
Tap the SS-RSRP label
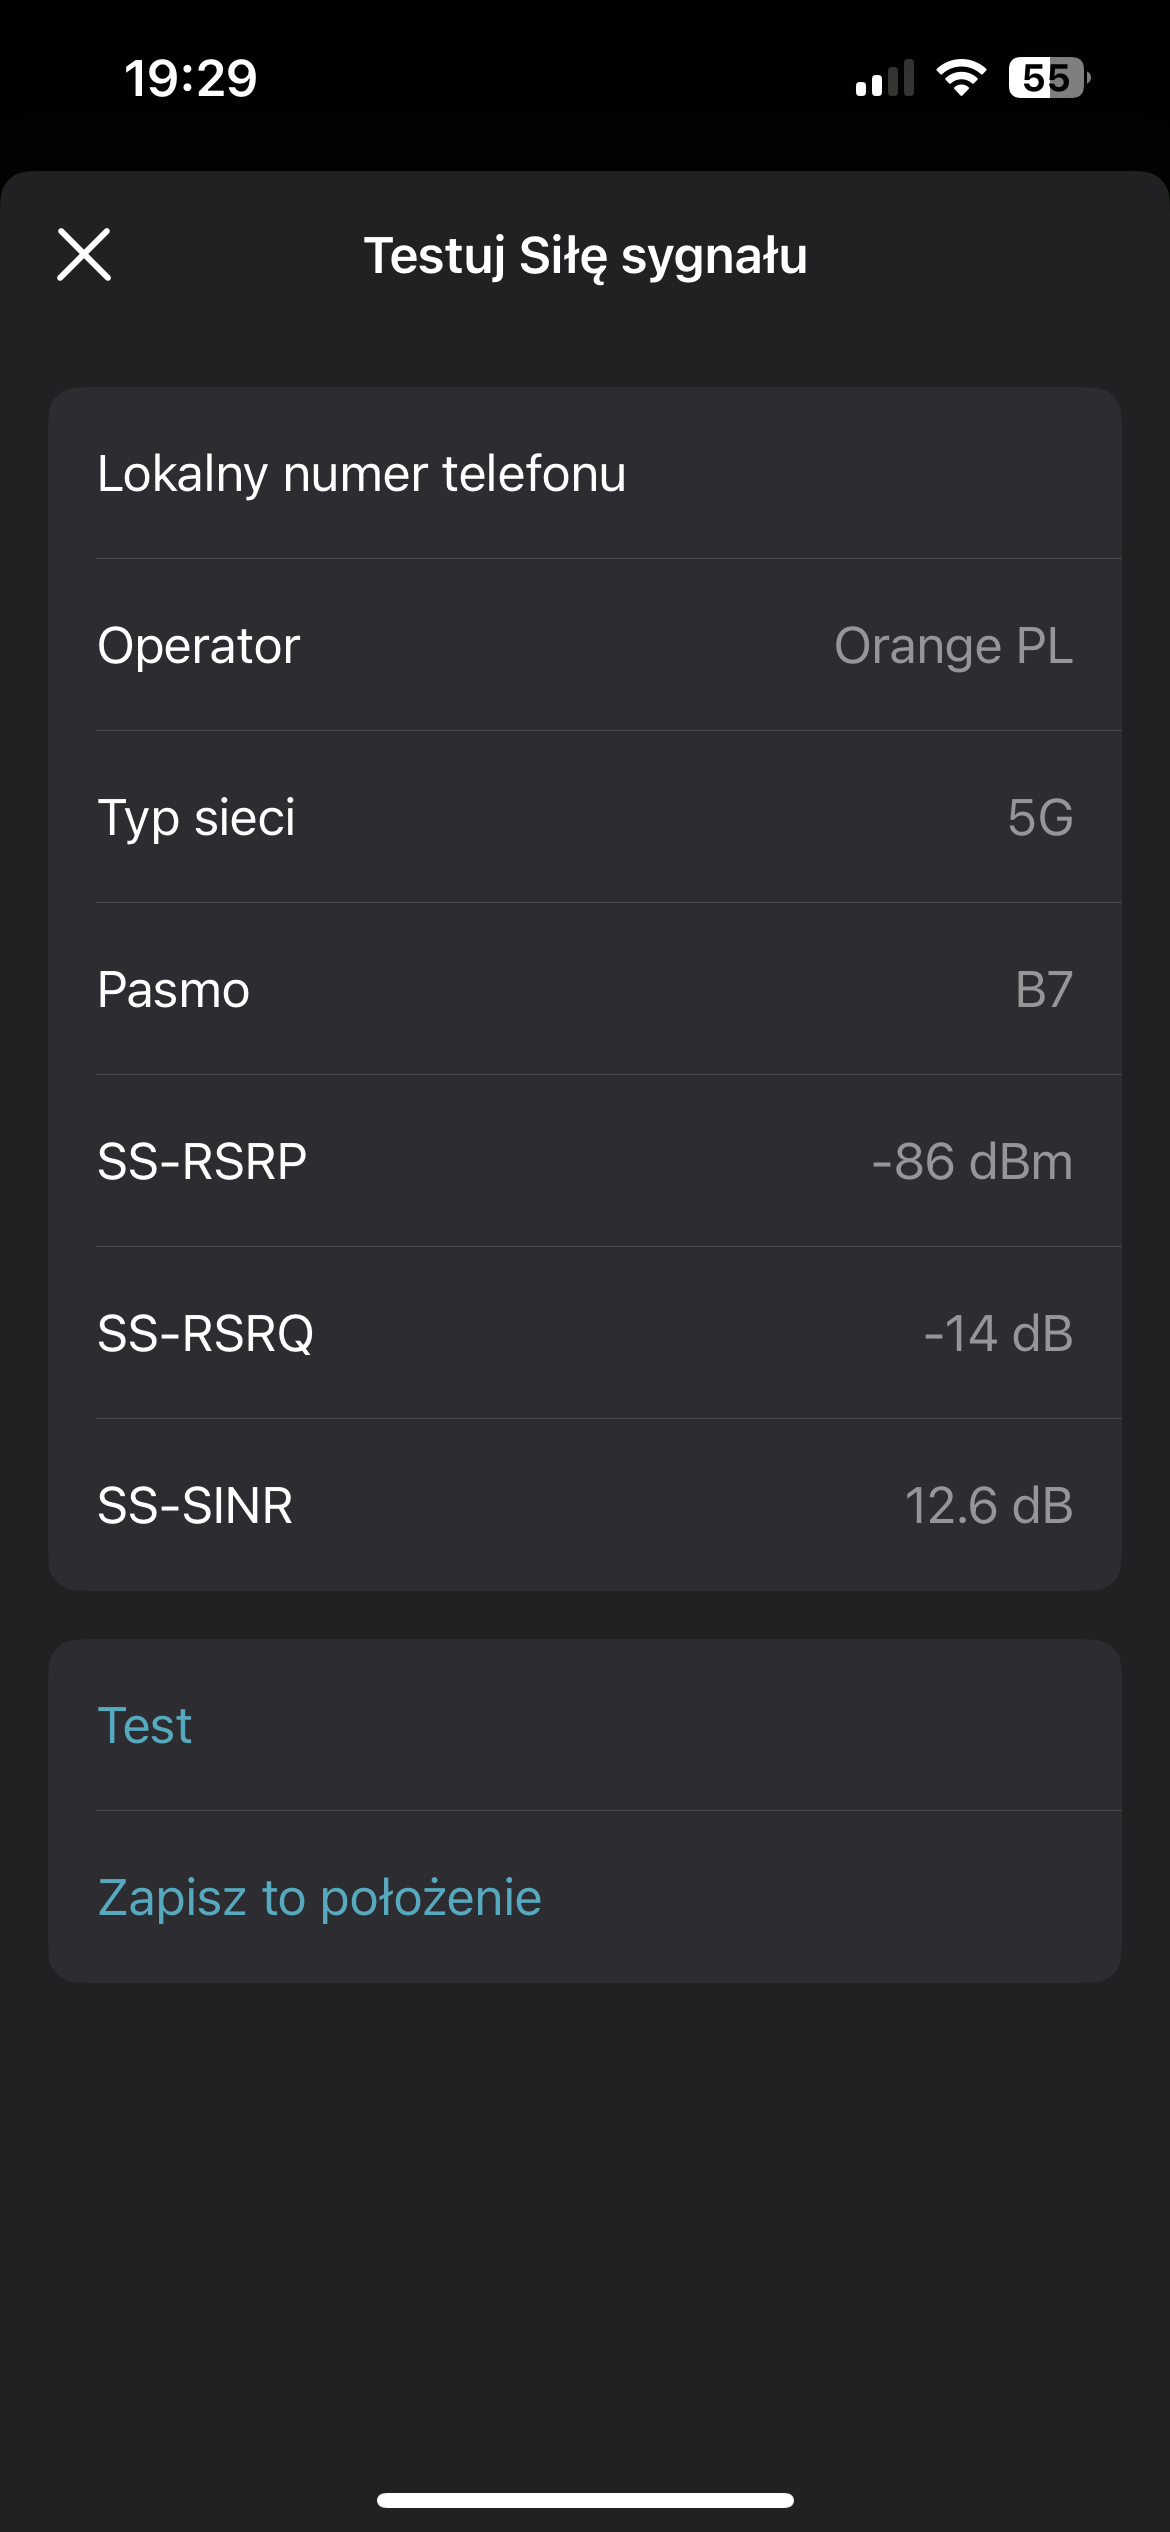tap(202, 1161)
